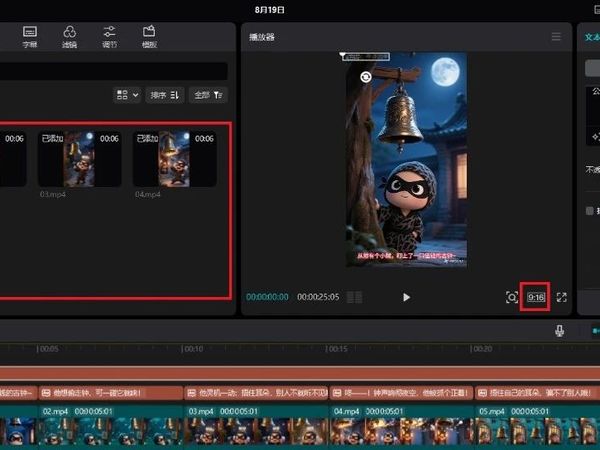Select the 文本 tab in right panel
This screenshot has width=600, height=450.
point(590,37)
